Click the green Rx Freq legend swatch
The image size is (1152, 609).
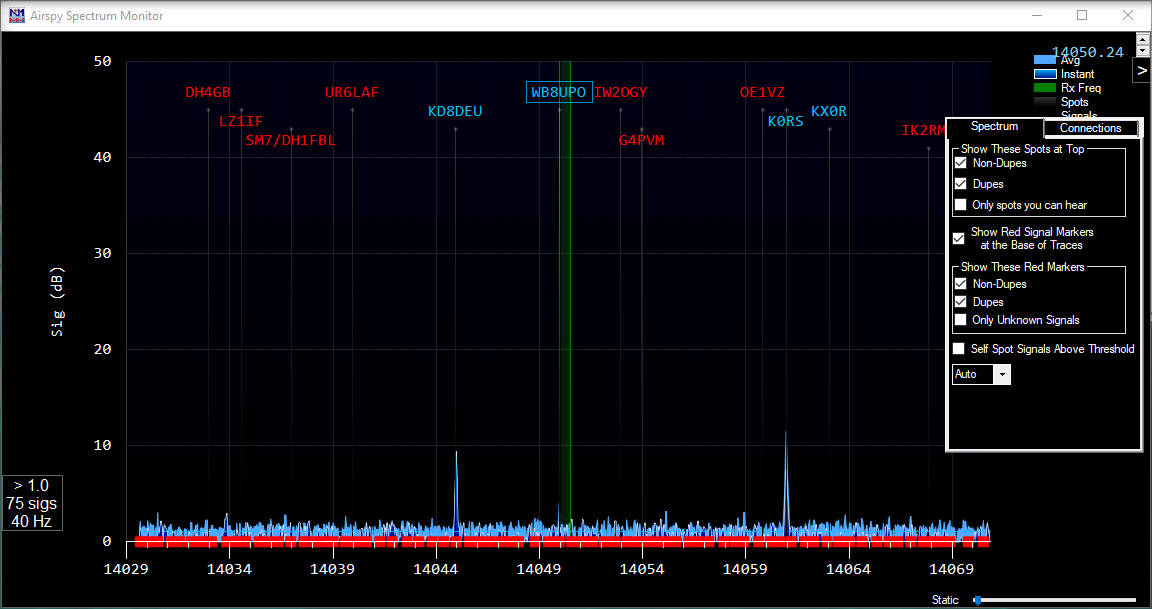pos(1044,88)
